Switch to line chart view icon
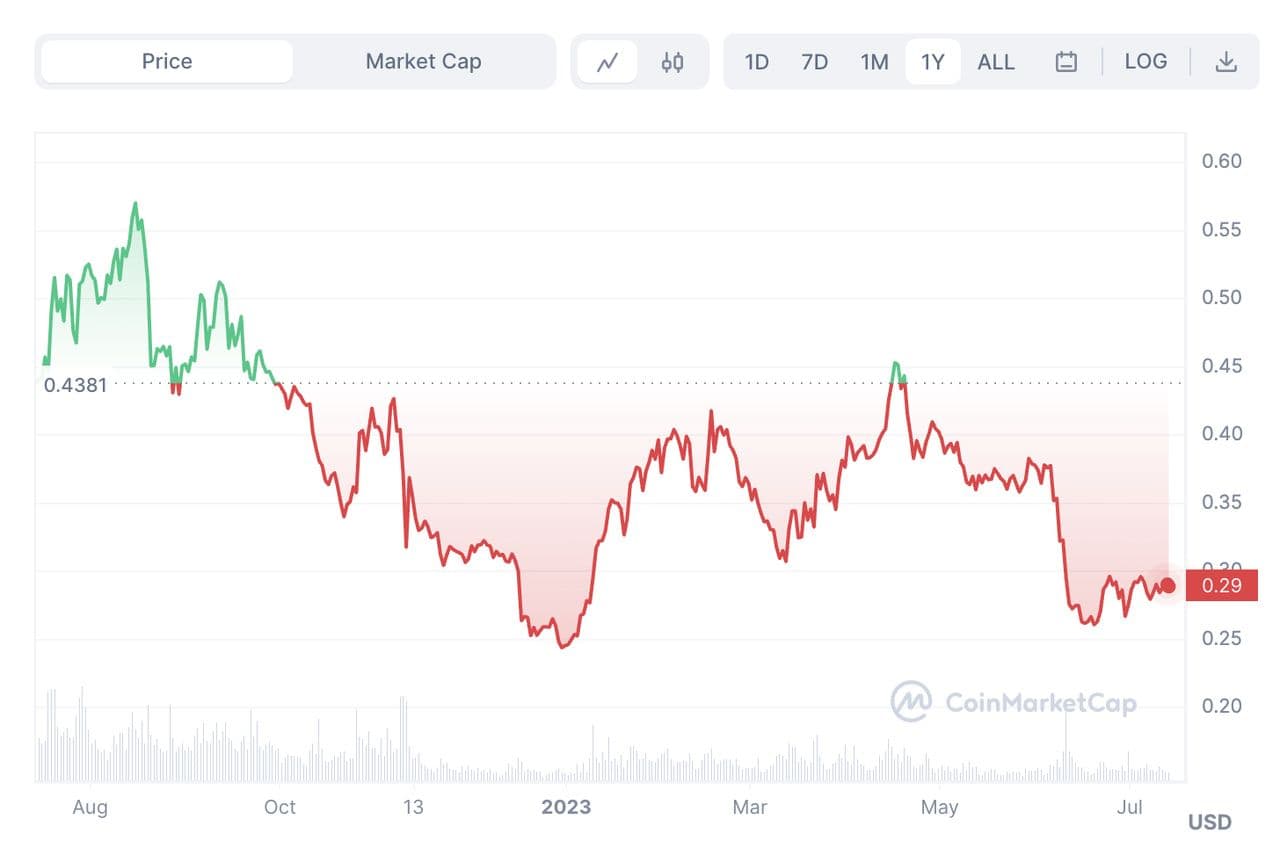The width and height of the screenshot is (1280, 856). pos(607,62)
